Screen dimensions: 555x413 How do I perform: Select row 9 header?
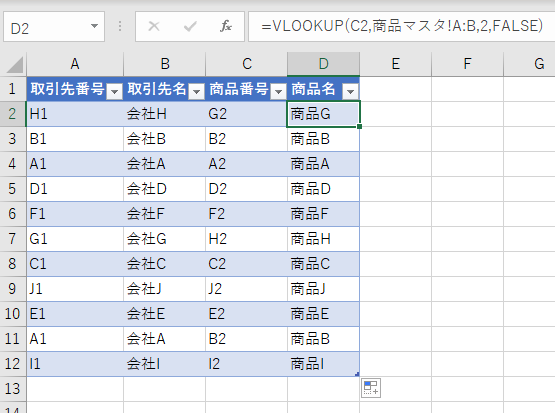[x=13, y=289]
